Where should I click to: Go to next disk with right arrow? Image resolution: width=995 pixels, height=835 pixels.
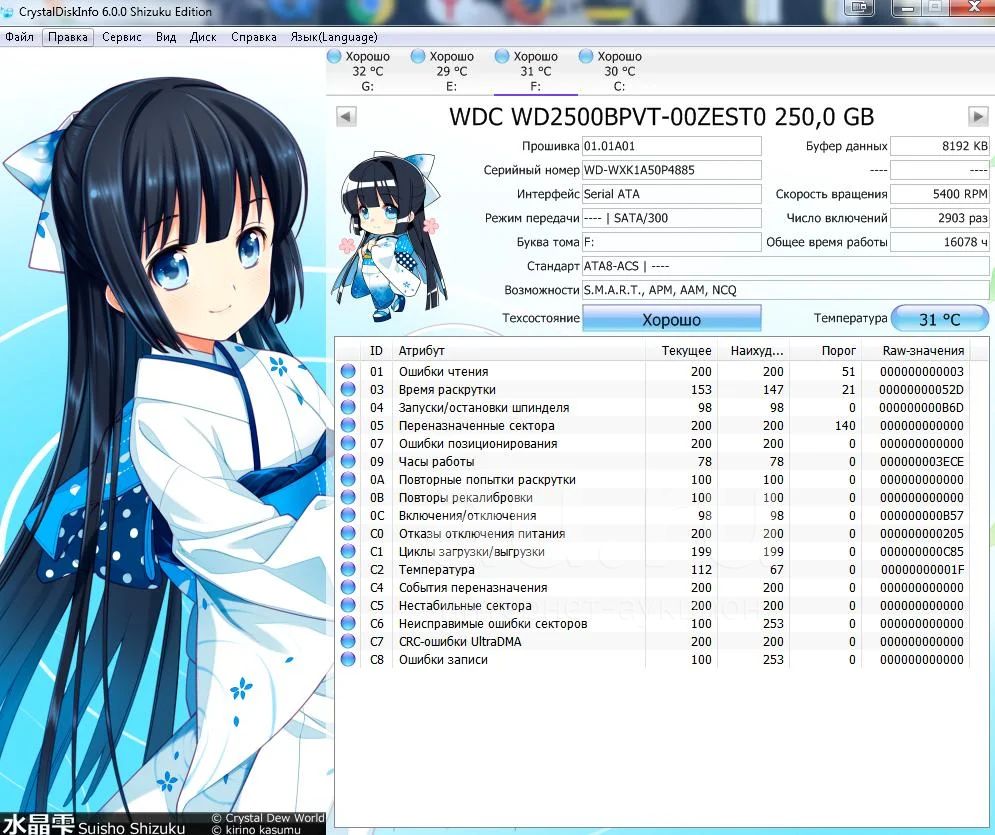[x=978, y=117]
